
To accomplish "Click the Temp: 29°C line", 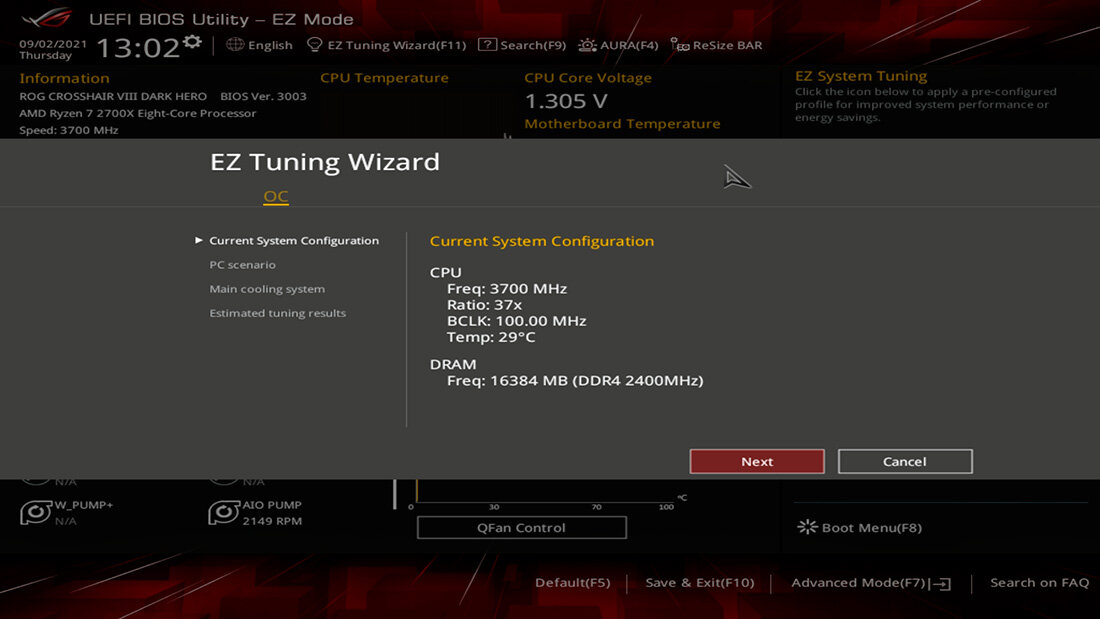I will (x=491, y=337).
